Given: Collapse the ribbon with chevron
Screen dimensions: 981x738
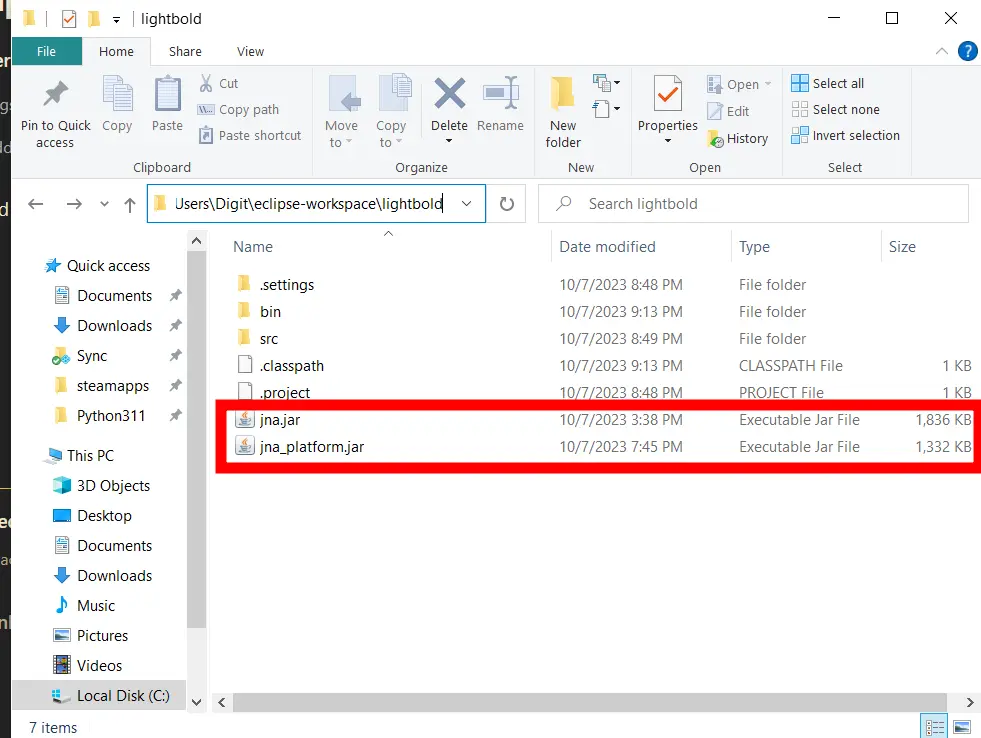Looking at the screenshot, I should tap(941, 51).
